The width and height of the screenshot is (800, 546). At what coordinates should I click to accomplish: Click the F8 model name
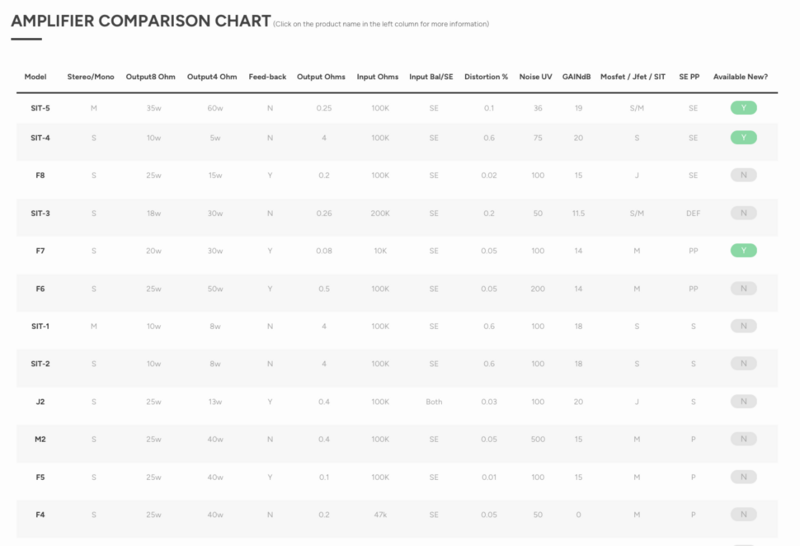pyautogui.click(x=40, y=175)
